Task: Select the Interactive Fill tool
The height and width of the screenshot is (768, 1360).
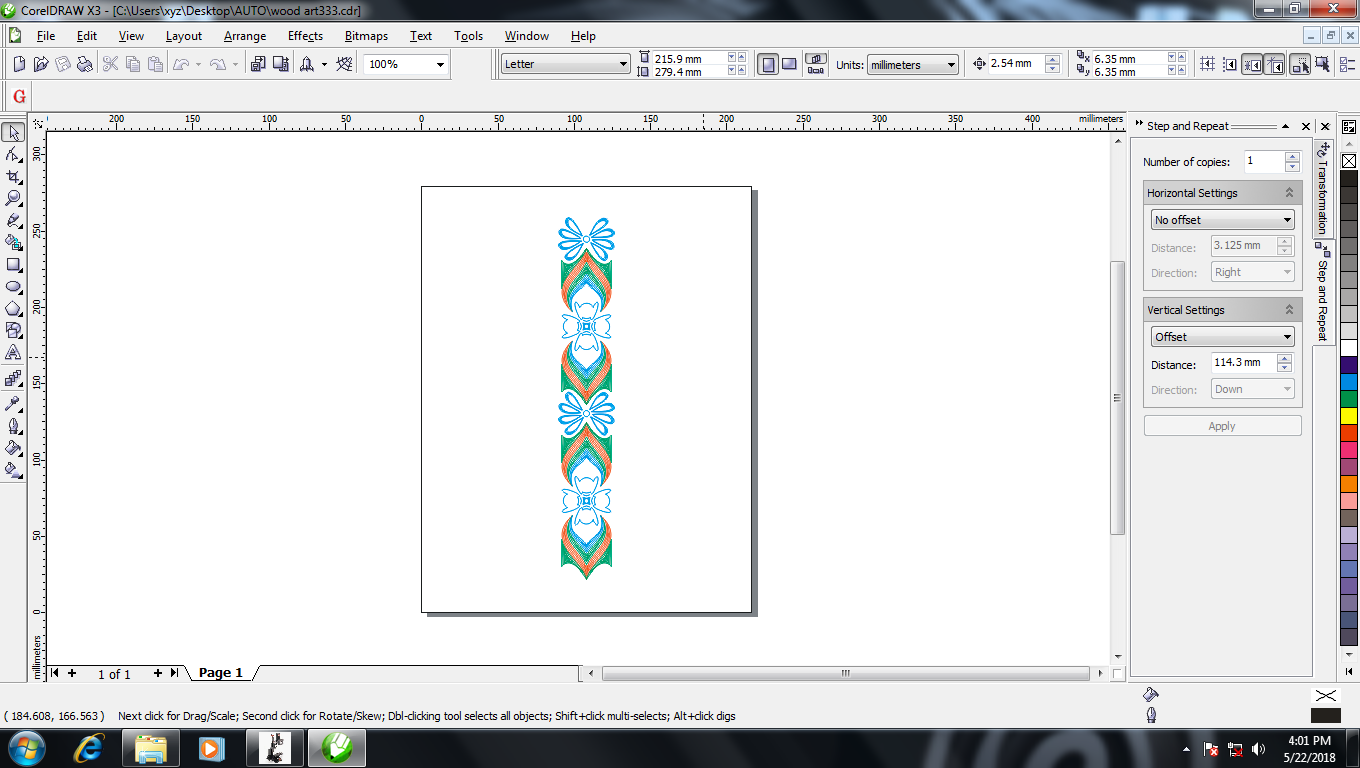Action: tap(13, 469)
